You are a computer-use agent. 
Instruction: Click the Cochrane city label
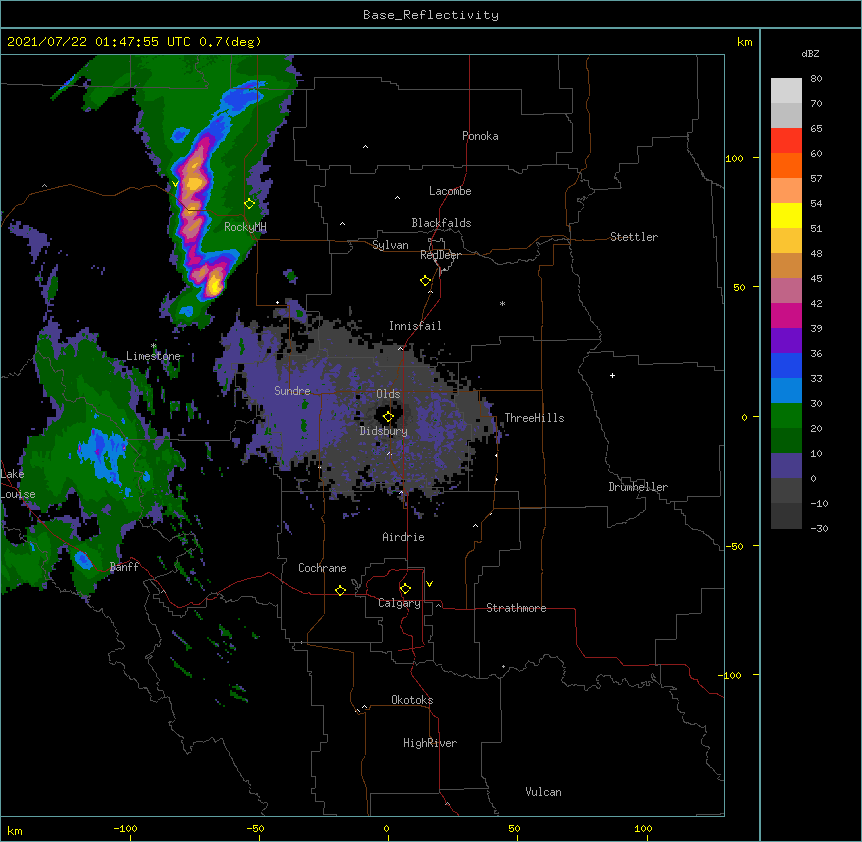[322, 568]
